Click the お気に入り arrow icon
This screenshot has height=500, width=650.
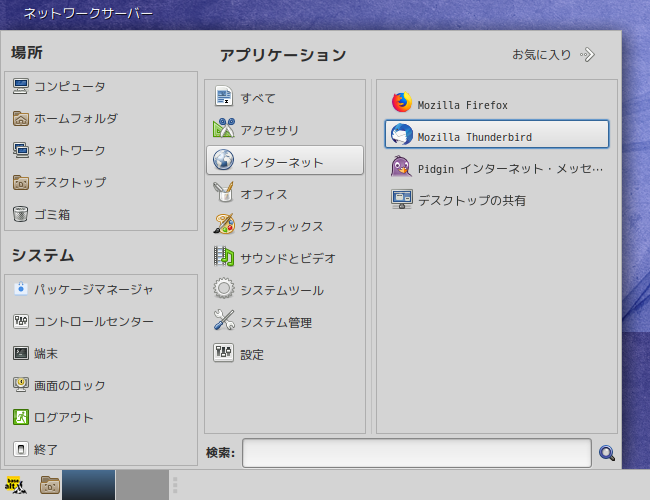tap(587, 55)
